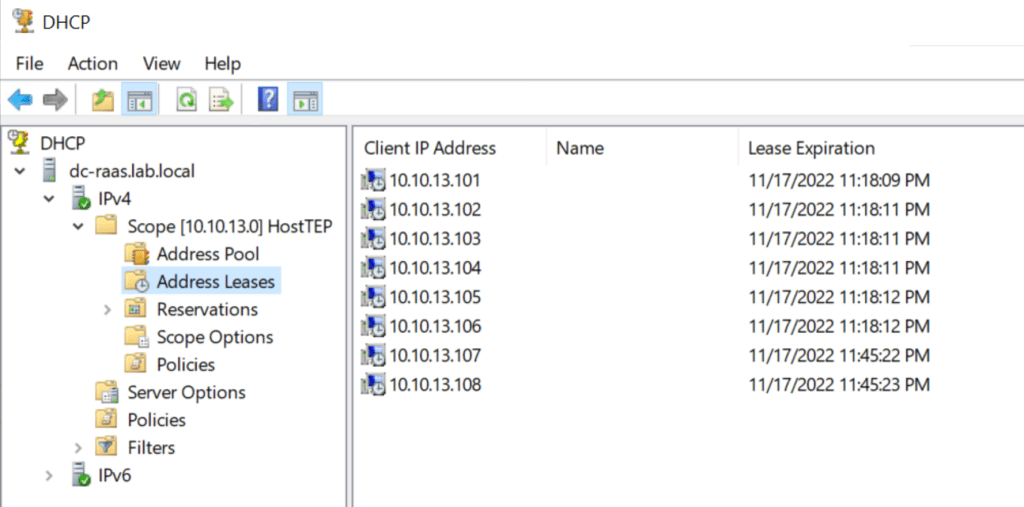1024x507 pixels.
Task: Open the View menu
Action: click(161, 63)
